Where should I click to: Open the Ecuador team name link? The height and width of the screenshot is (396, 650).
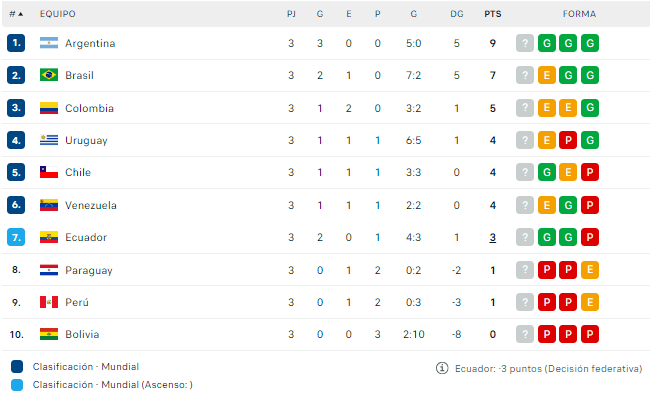point(86,237)
